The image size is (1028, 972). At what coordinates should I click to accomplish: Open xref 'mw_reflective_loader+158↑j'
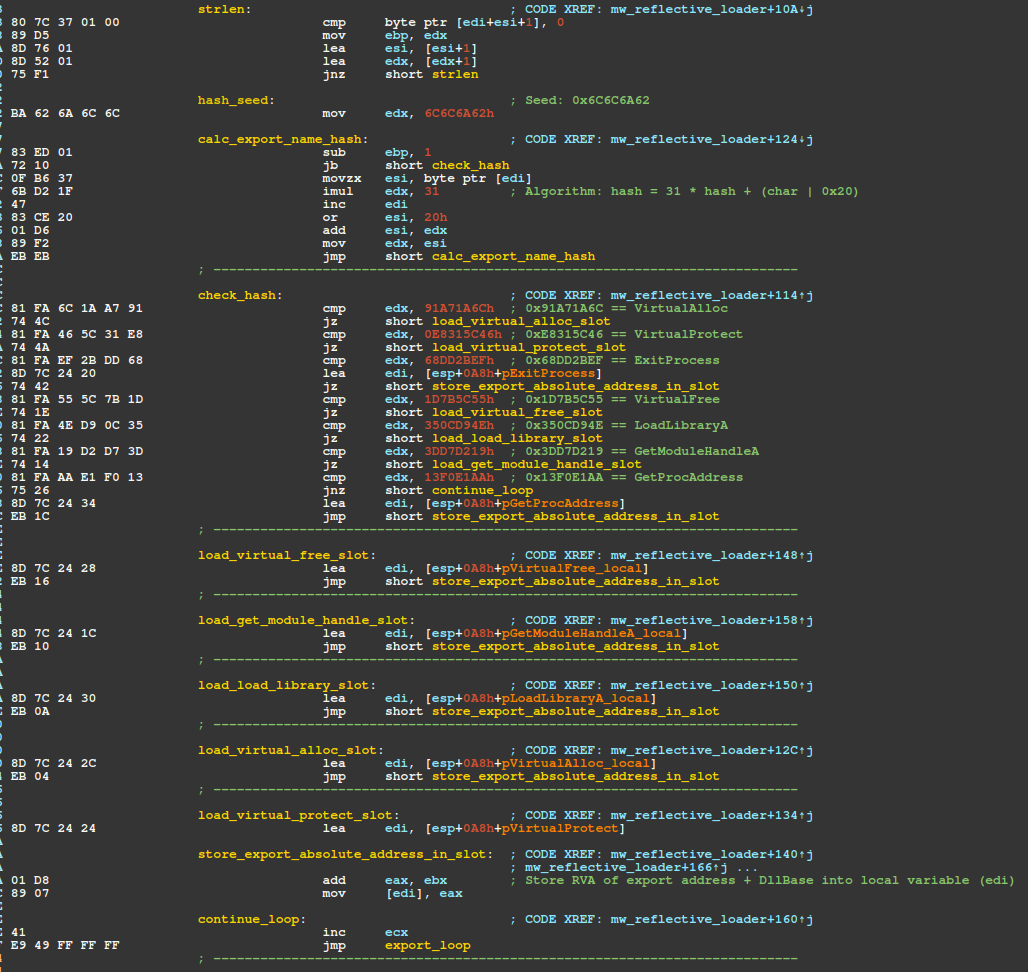pyautogui.click(x=711, y=620)
